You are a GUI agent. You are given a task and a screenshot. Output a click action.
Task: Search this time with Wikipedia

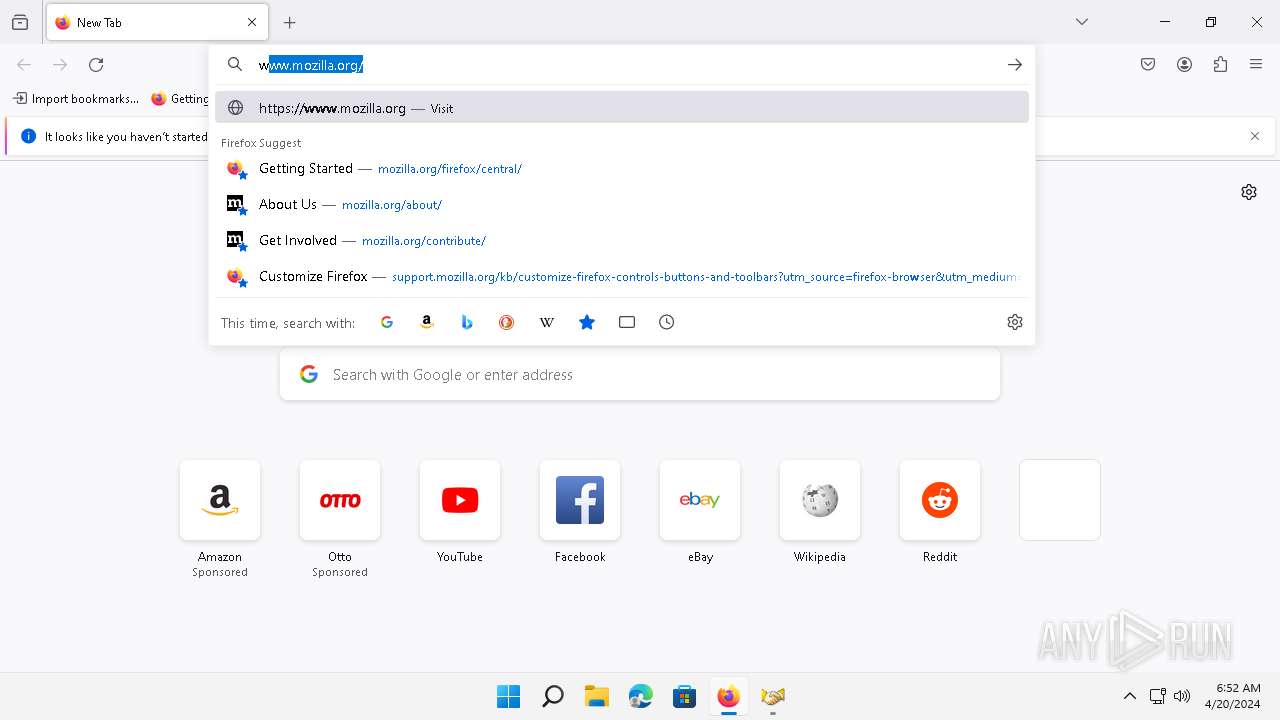pos(547,322)
